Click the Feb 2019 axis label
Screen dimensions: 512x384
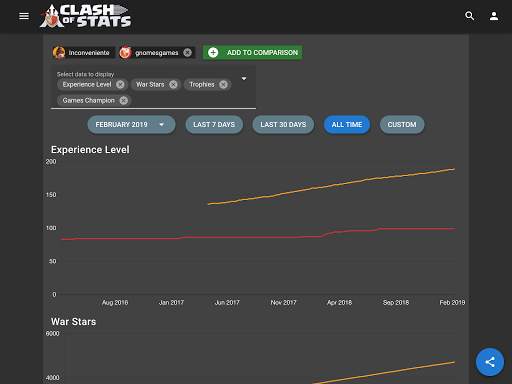(452, 303)
